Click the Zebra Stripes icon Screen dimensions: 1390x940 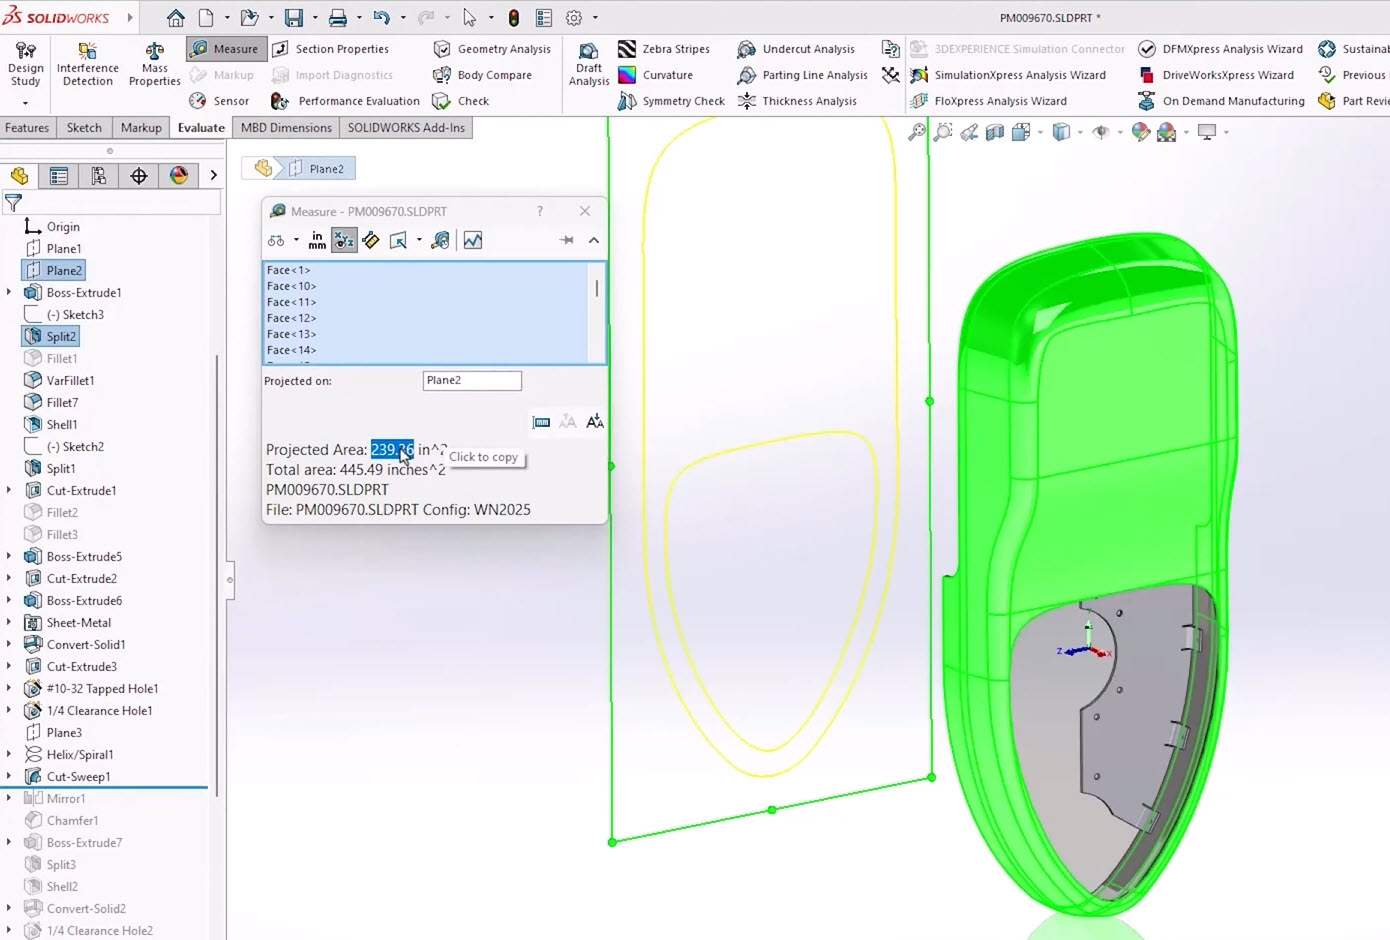pos(627,49)
